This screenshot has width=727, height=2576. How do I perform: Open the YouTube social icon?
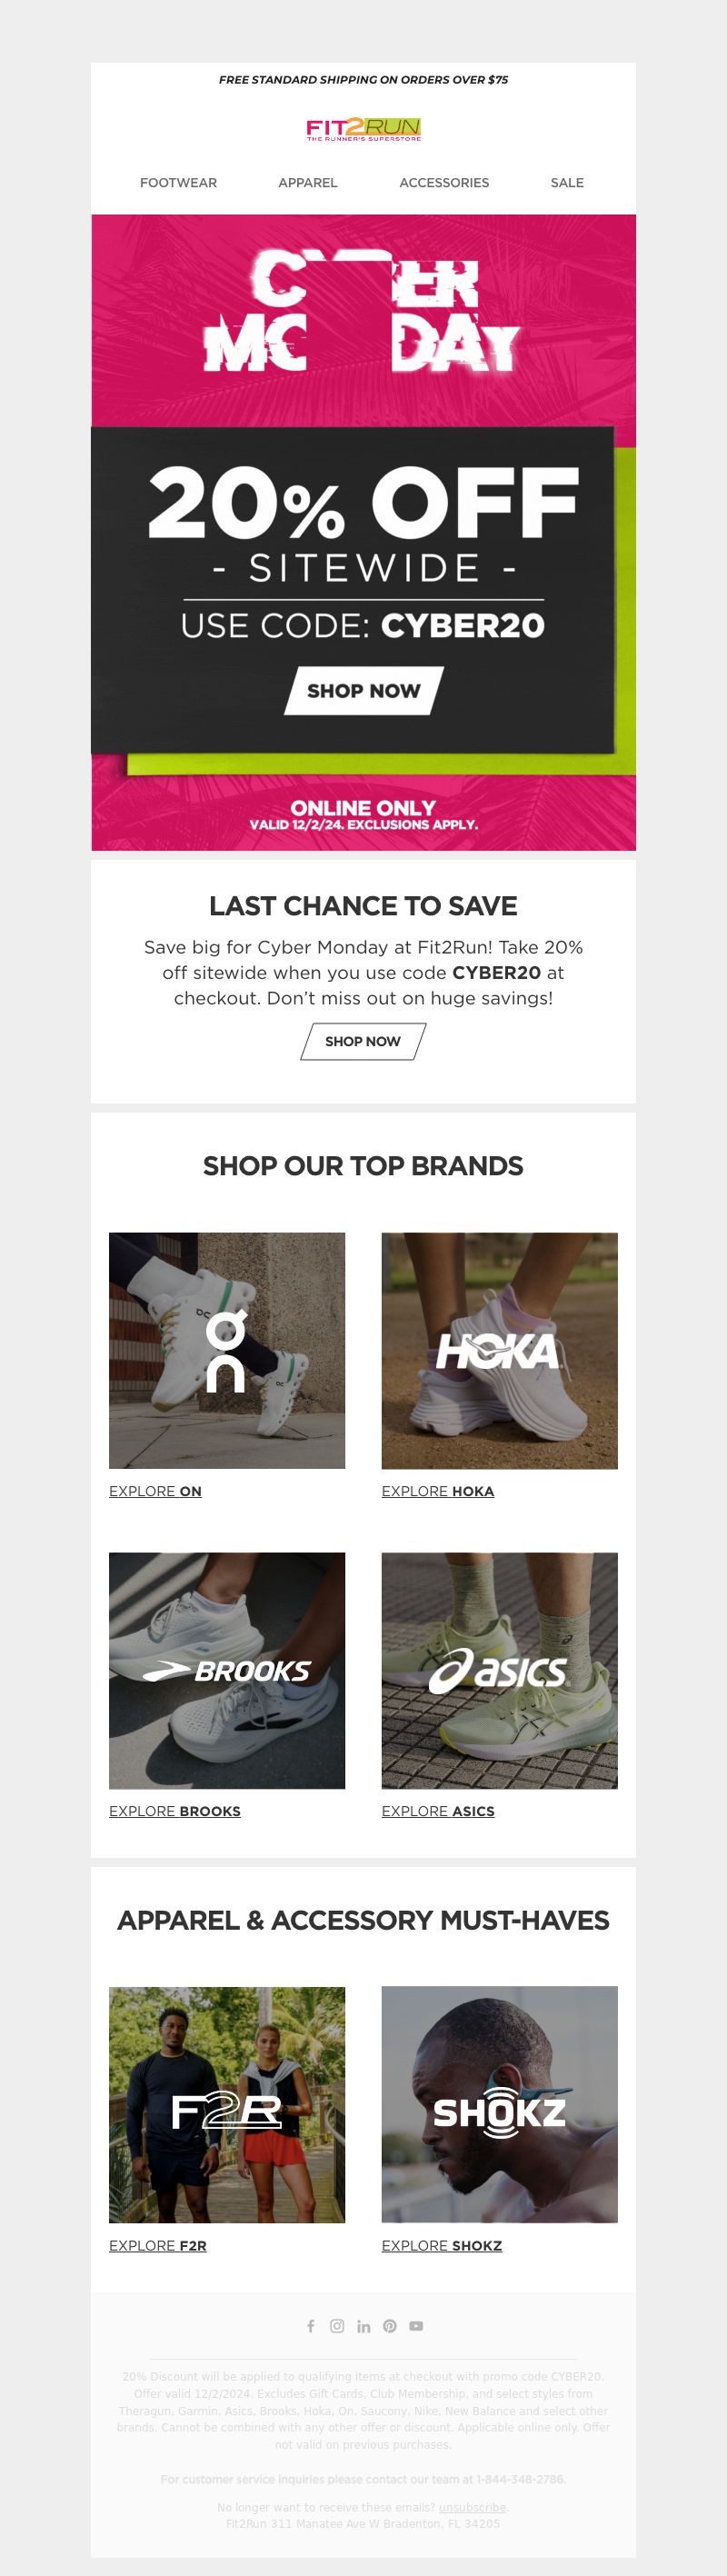(416, 2325)
